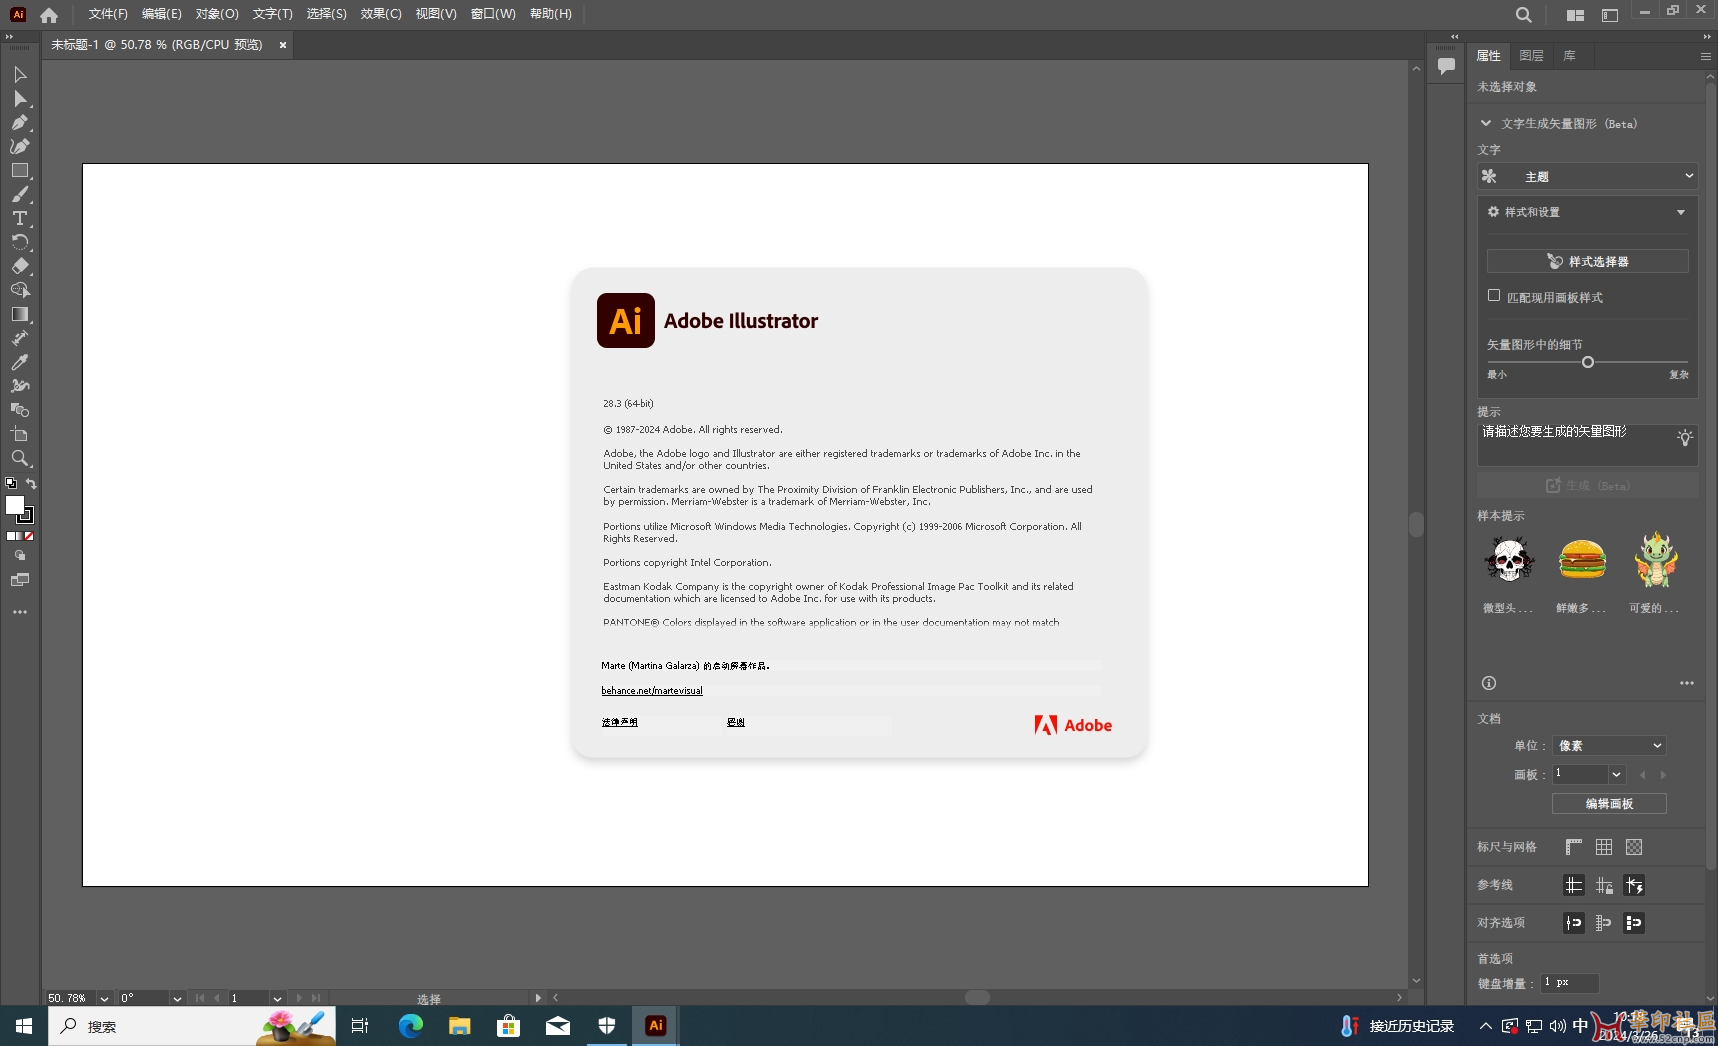This screenshot has height=1046, width=1718.
Task: Select the Type tool
Action: pos(19,219)
